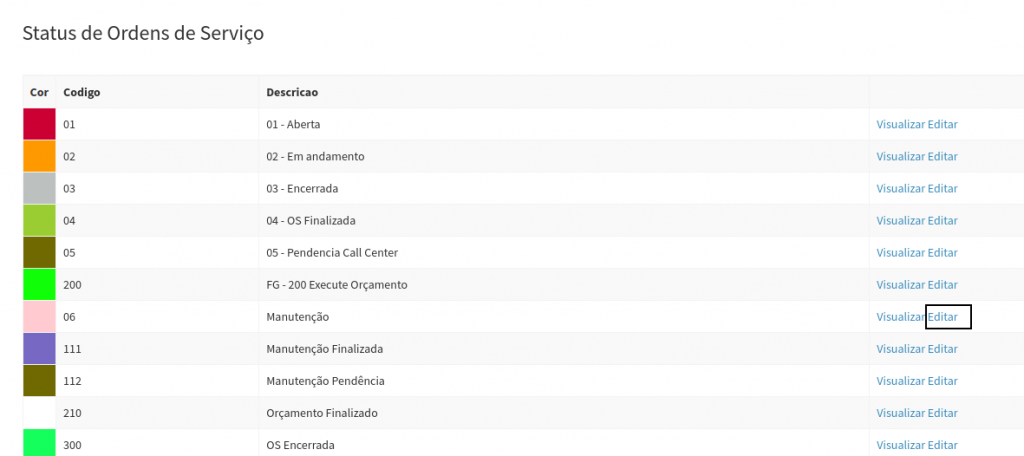Edit the OS Encerrada status

click(x=943, y=445)
